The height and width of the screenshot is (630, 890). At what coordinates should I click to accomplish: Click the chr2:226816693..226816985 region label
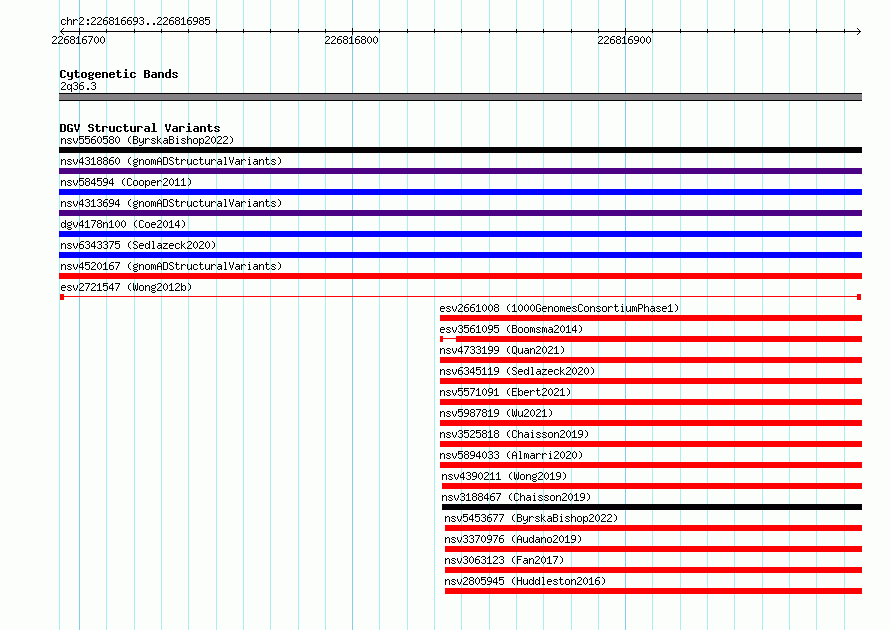(135, 21)
